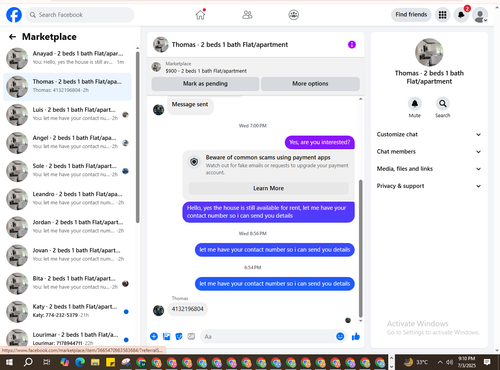Send a thumbs-up like
Image resolution: width=500 pixels, height=370 pixels.
point(356,336)
